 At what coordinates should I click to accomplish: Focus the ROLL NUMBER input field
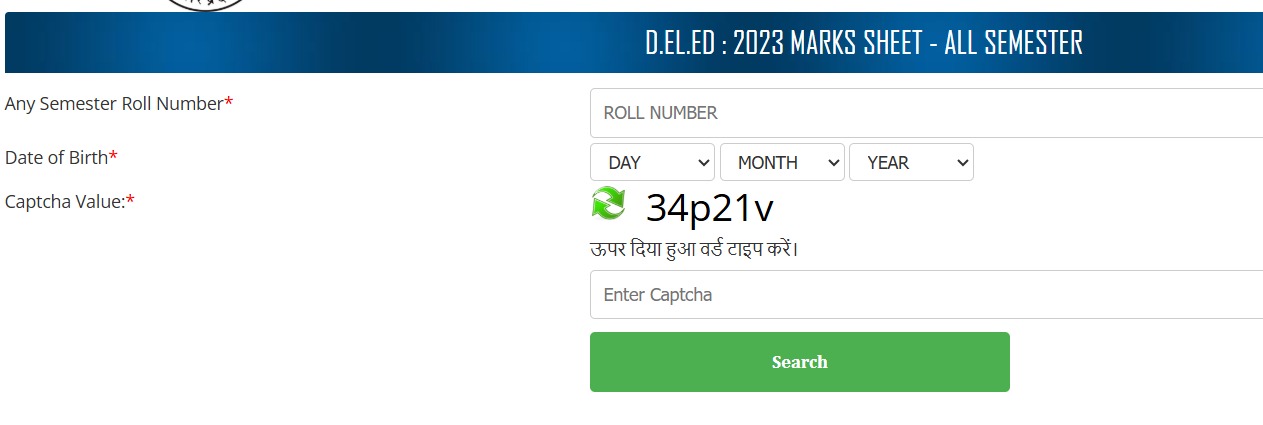(926, 113)
